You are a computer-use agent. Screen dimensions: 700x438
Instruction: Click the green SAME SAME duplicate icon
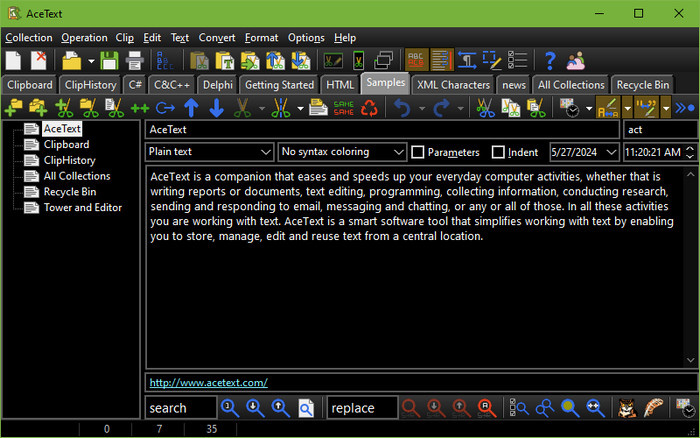[x=344, y=108]
